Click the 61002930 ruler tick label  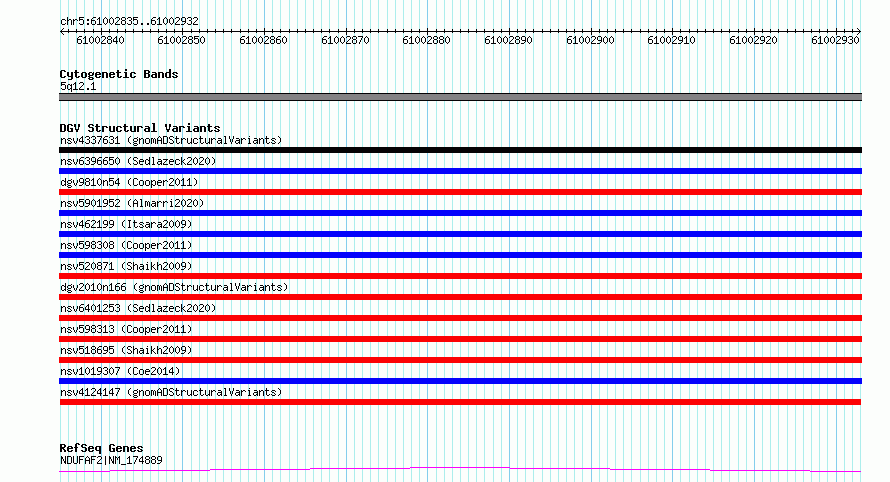coord(835,40)
